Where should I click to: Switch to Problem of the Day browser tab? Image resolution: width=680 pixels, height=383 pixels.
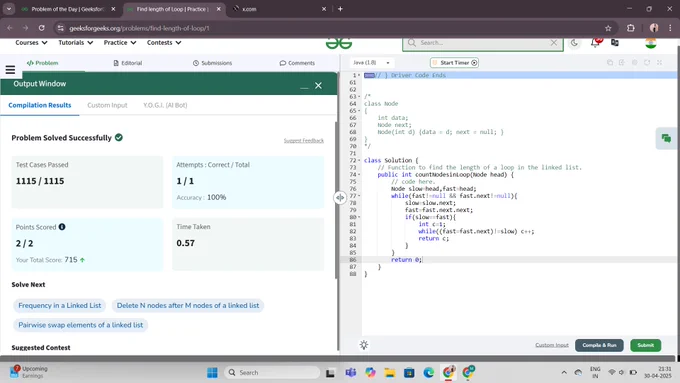68,9
